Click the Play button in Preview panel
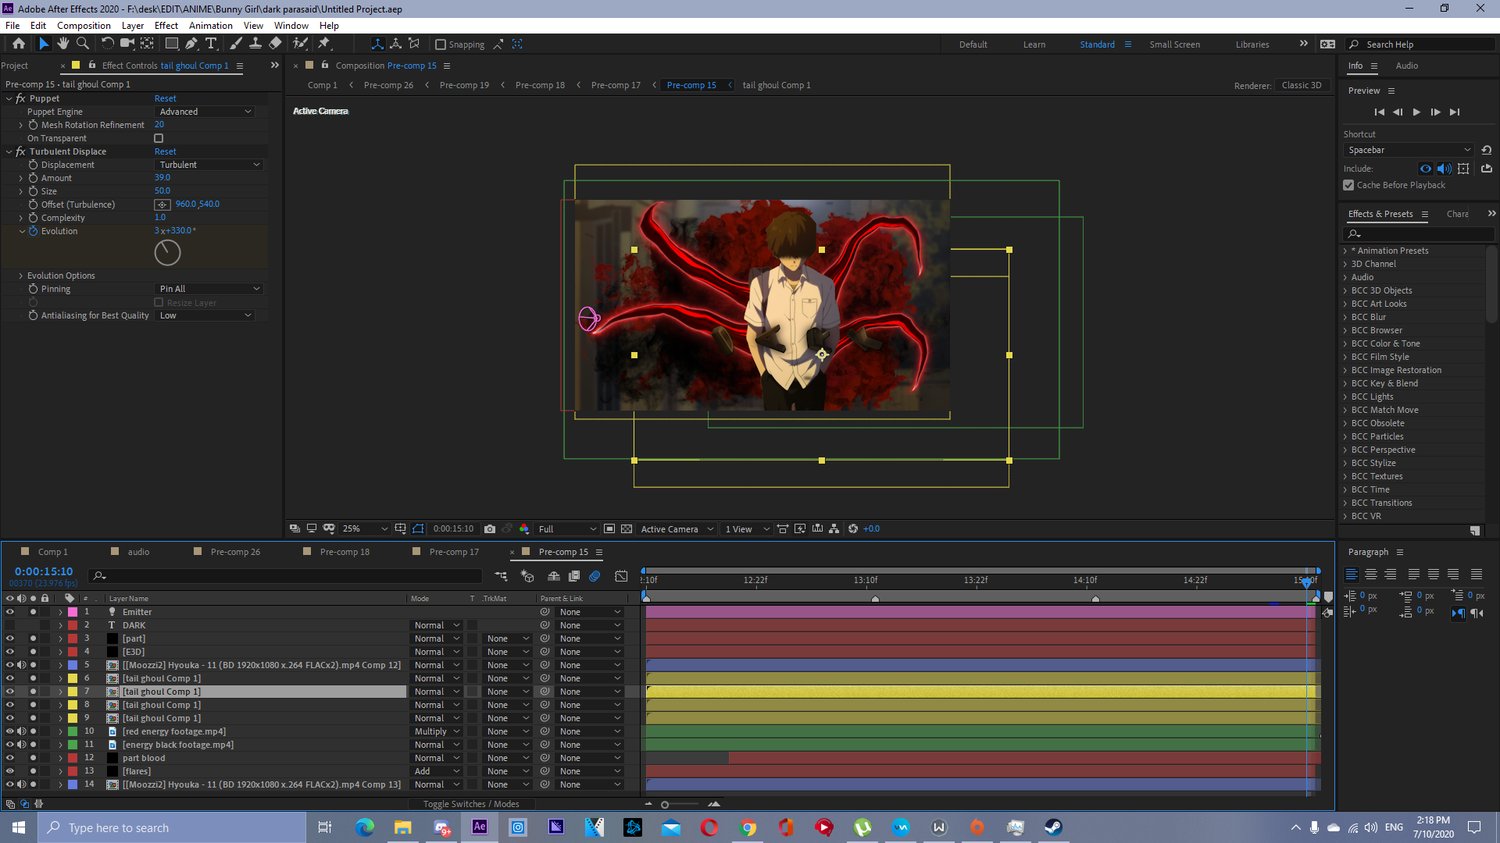This screenshot has width=1500, height=843. [x=1416, y=112]
